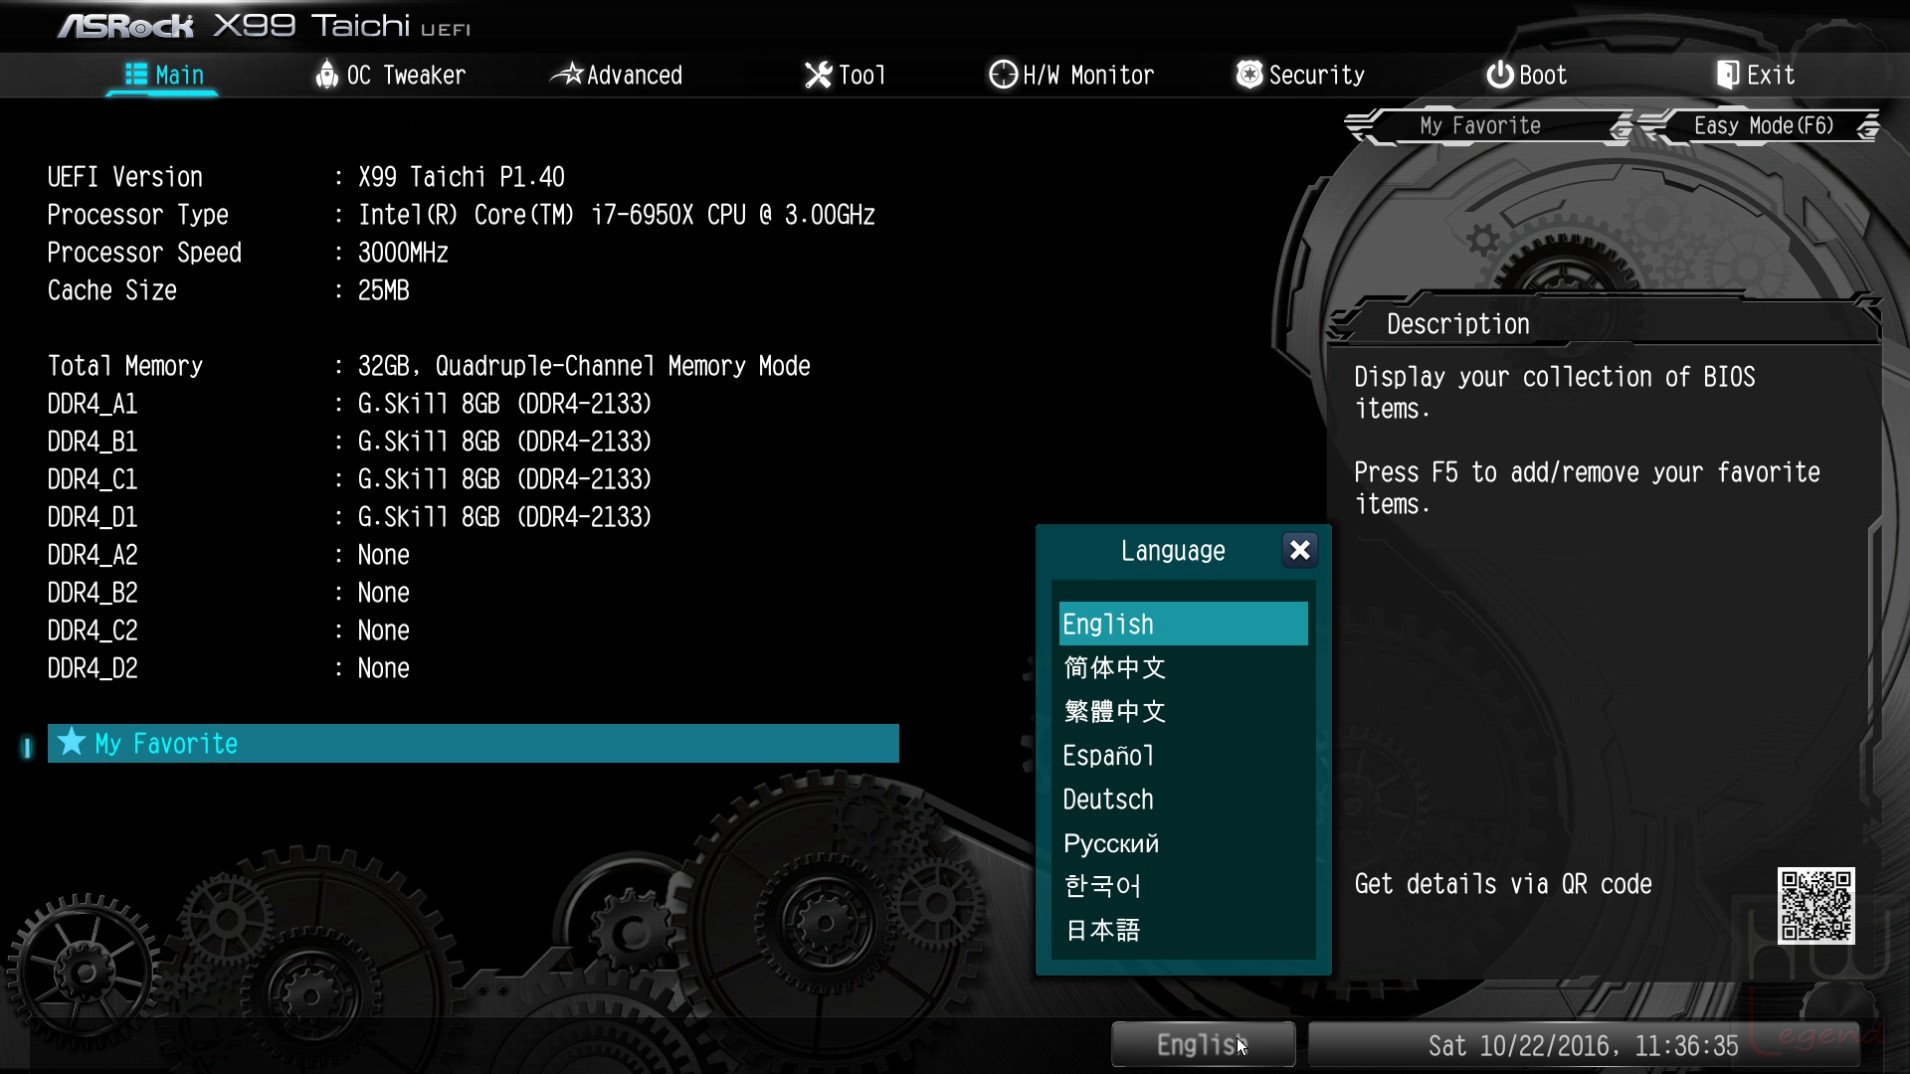Screen dimensions: 1910x1074
Task: Click the DDR4_B2 None row
Action: pyautogui.click(x=229, y=593)
